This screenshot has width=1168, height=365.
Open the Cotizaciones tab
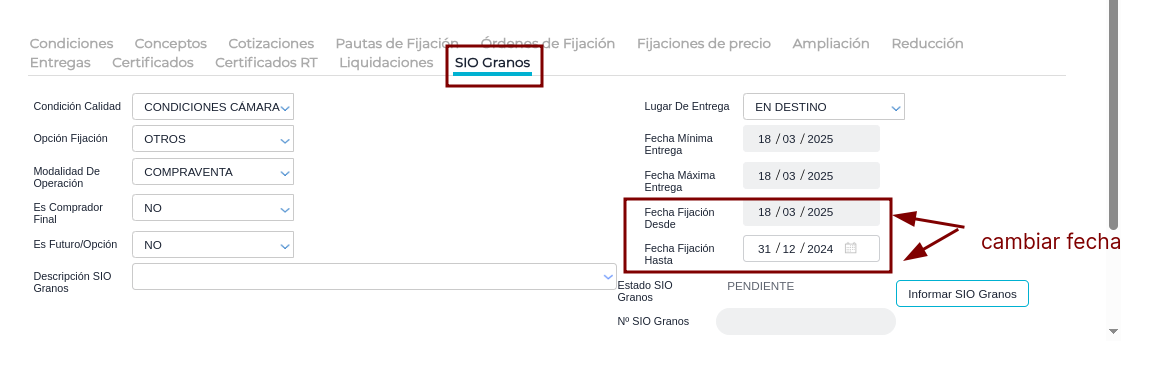(x=271, y=44)
